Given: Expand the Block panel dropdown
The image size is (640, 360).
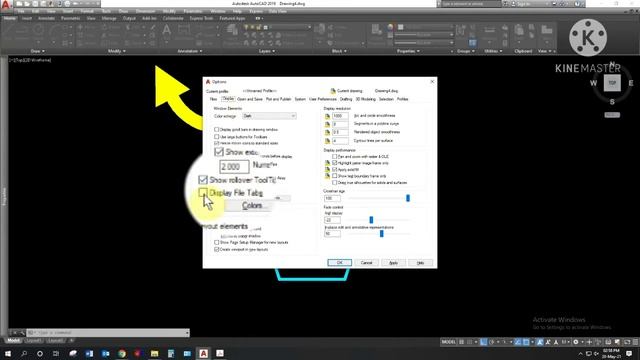Looking at the screenshot, I should click(339, 51).
